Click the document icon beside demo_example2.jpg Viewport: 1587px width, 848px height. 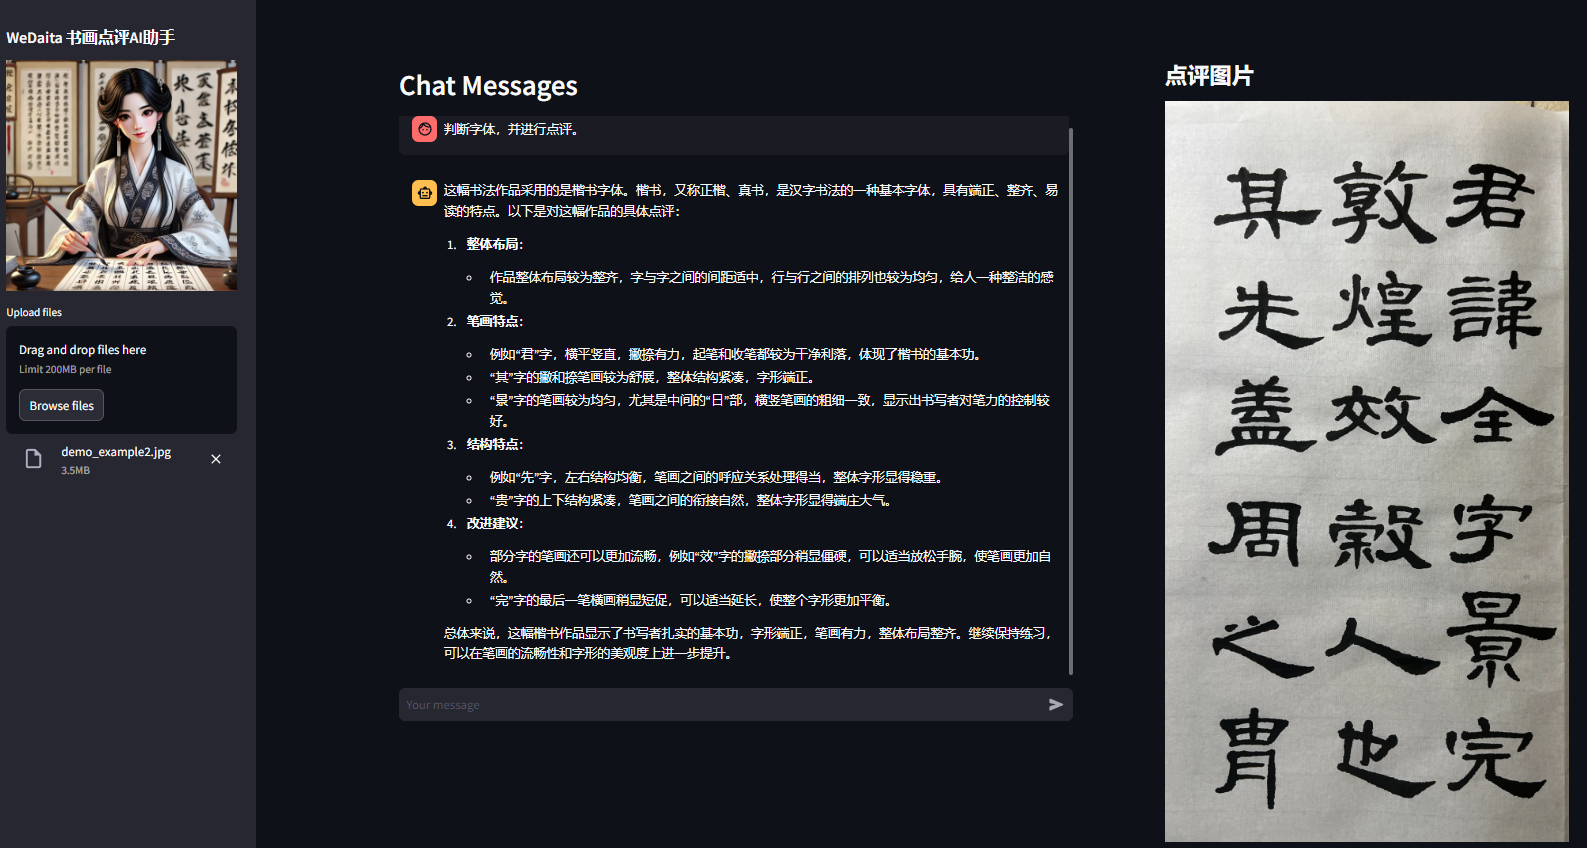[x=34, y=459]
